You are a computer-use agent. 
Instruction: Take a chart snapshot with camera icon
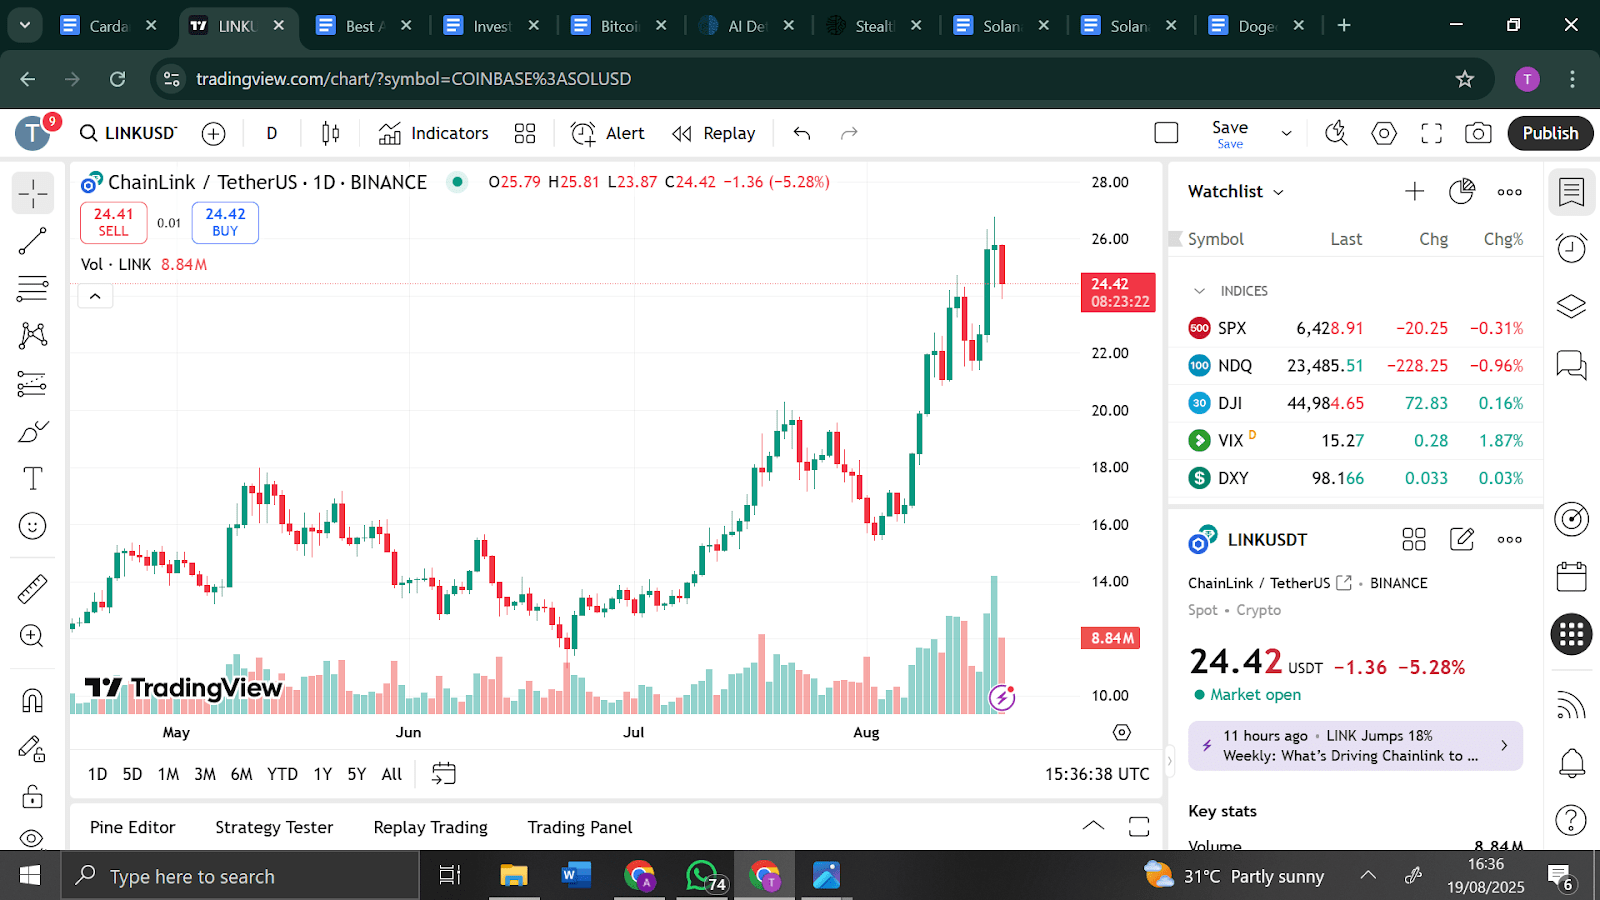coord(1478,133)
